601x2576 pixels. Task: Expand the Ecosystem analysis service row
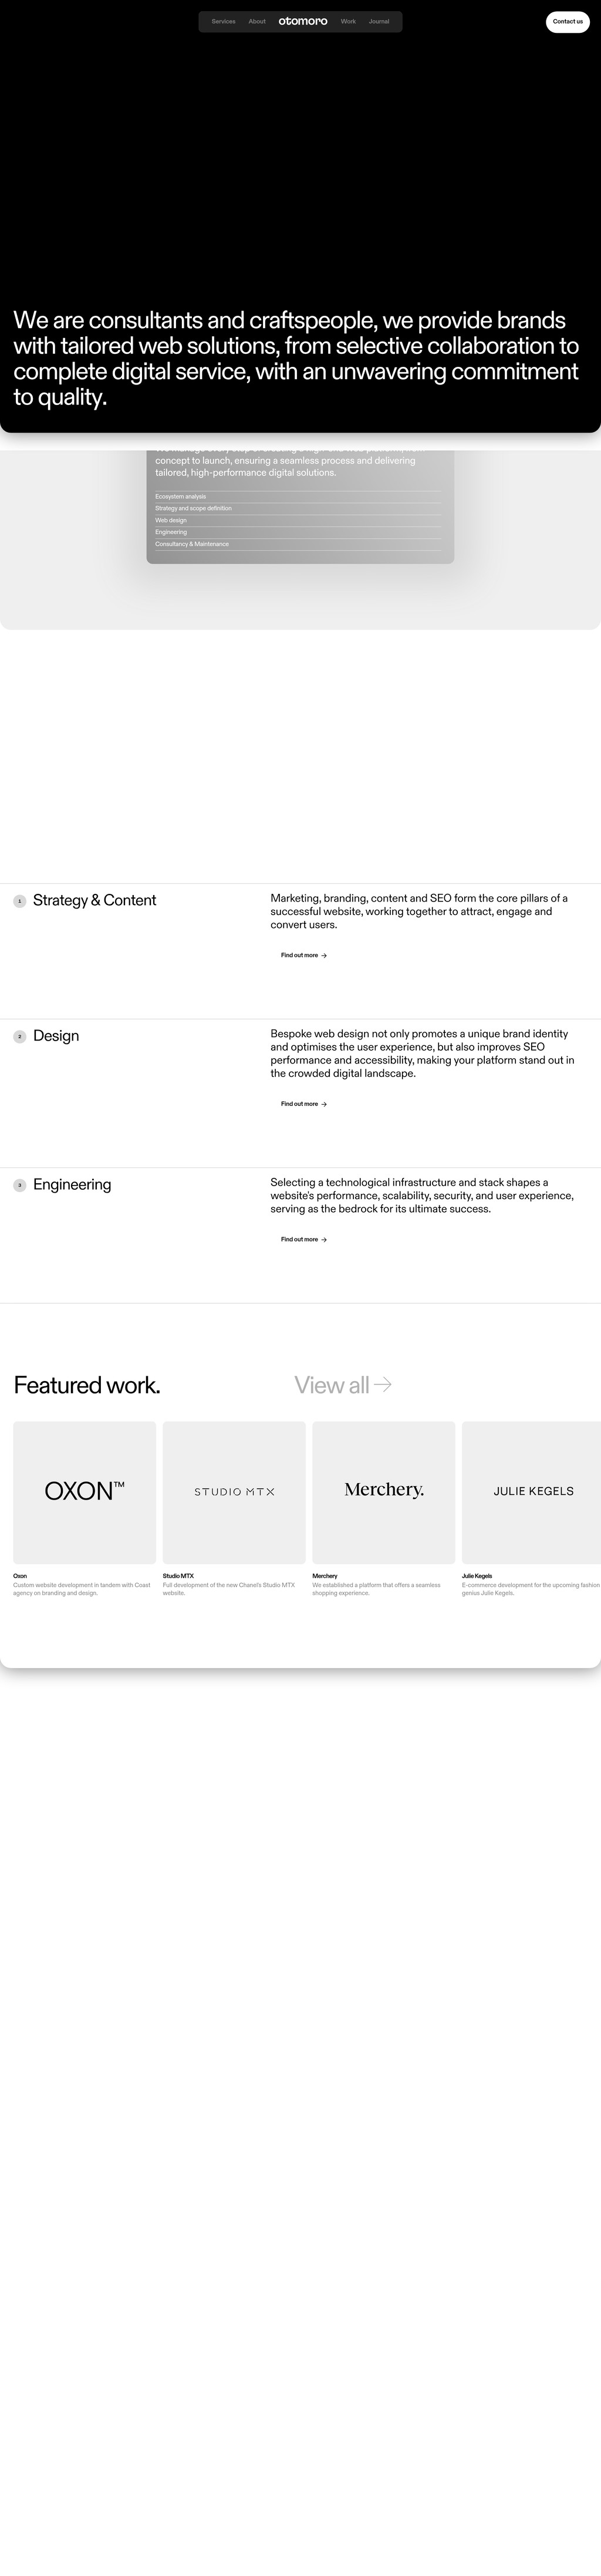[x=300, y=496]
